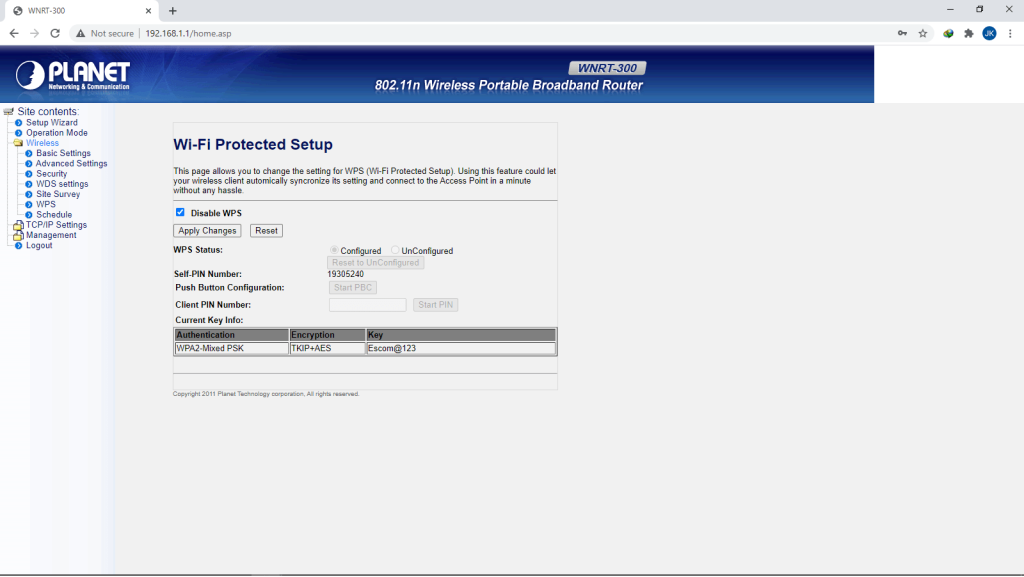The image size is (1024, 577).
Task: Select the Wireless menu entry
Action: (x=42, y=143)
